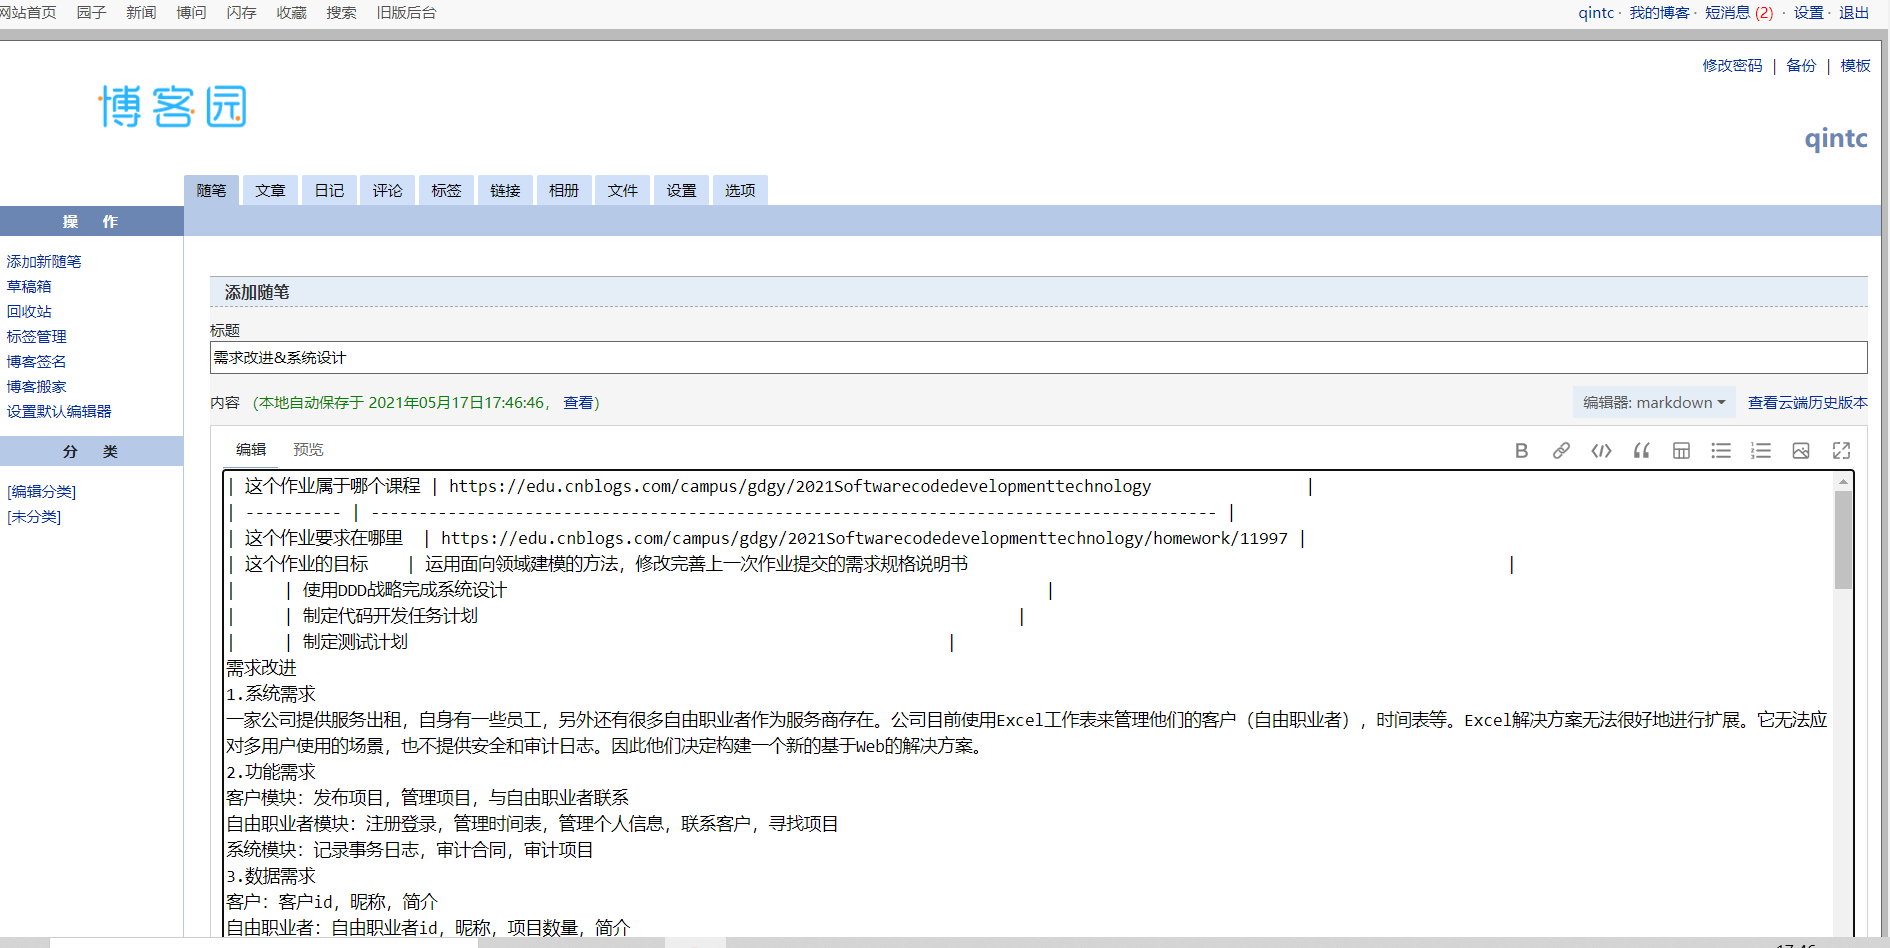This screenshot has height=948, width=1890.
Task: Switch to the 文件 tab
Action: tap(622, 190)
